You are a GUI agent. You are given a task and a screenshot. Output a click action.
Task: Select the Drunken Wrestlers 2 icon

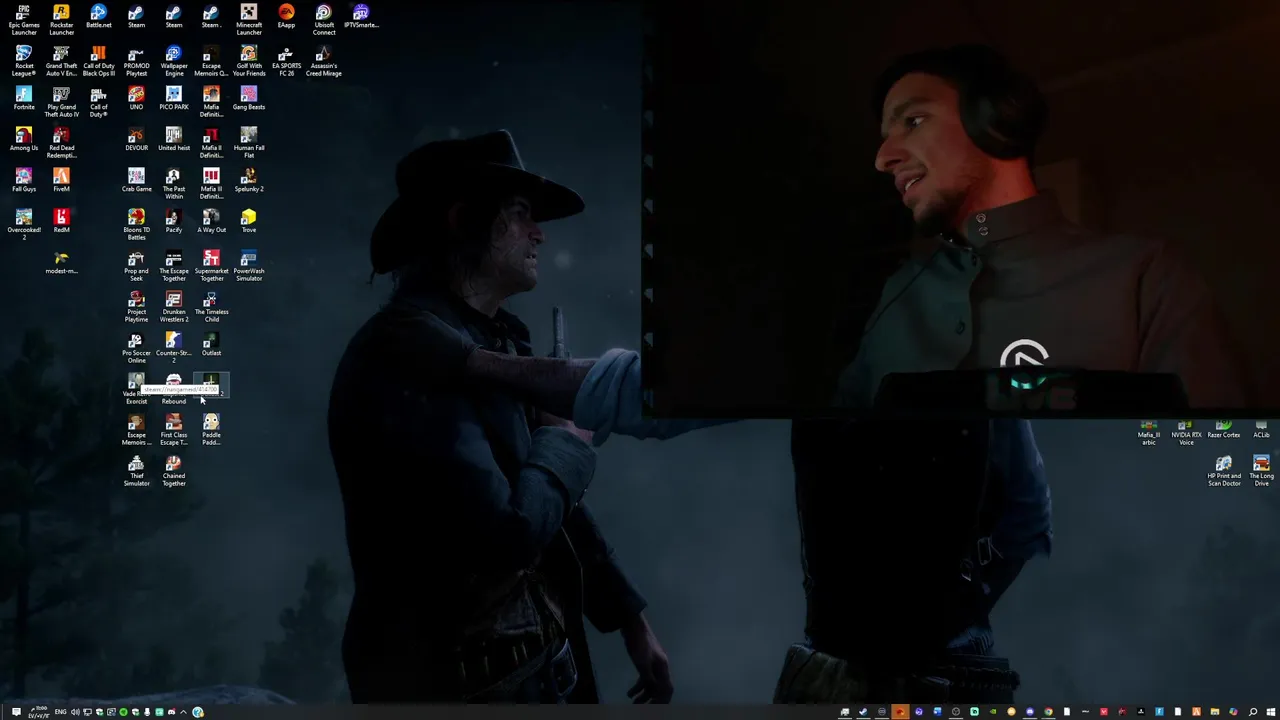pos(174,307)
